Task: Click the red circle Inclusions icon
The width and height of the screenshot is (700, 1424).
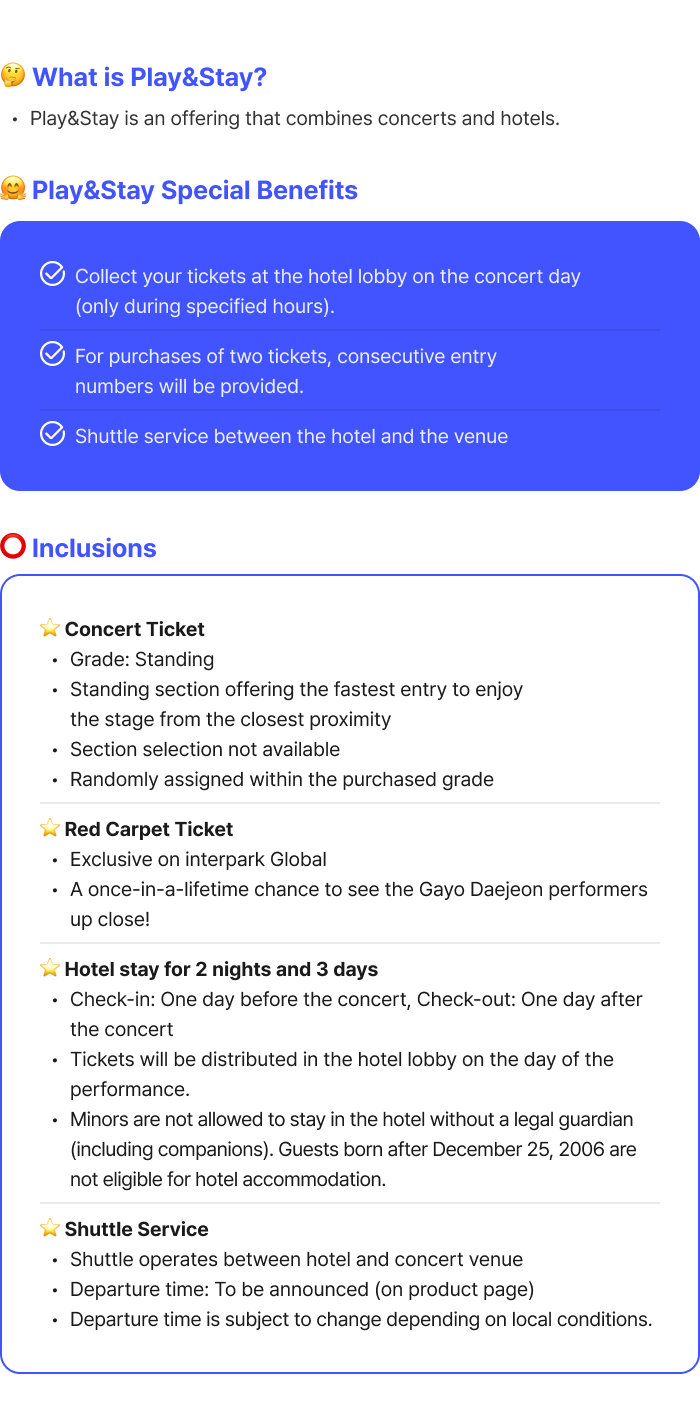Action: (x=13, y=546)
